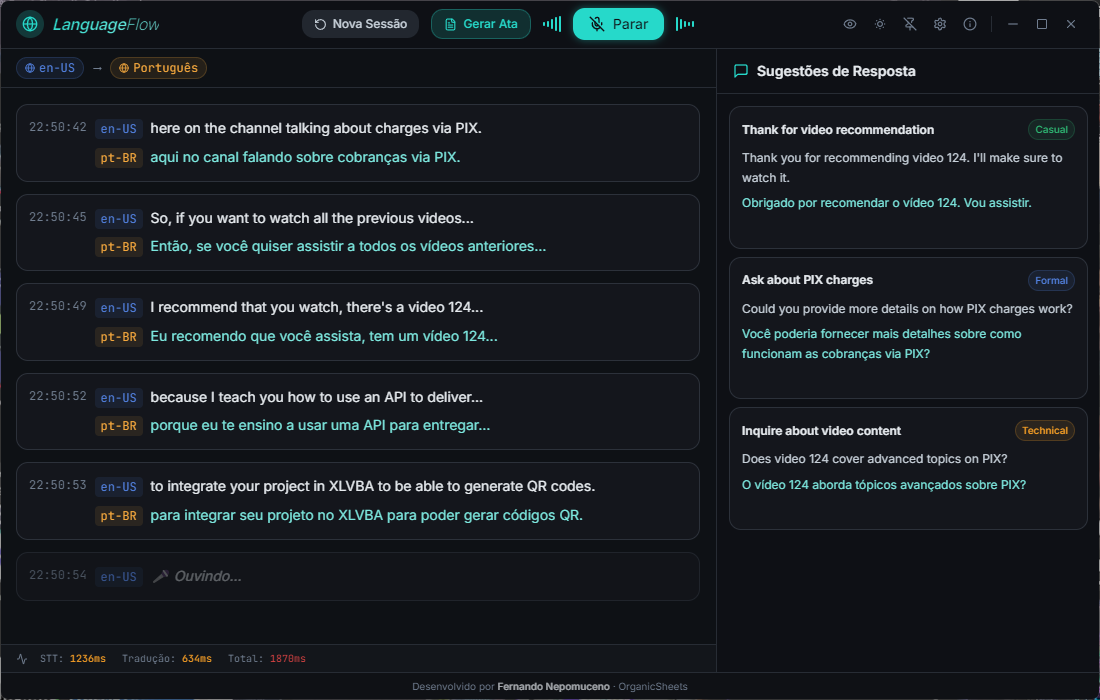Image resolution: width=1100 pixels, height=700 pixels.
Task: Click the 22:50:53 timestamp
Action: pos(58,485)
